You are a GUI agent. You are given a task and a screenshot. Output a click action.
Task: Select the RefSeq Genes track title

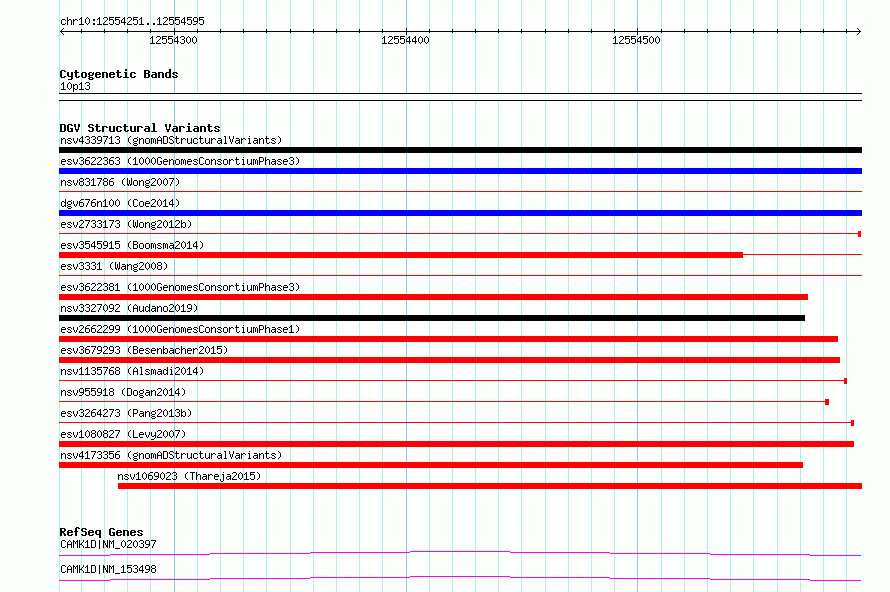tap(101, 532)
